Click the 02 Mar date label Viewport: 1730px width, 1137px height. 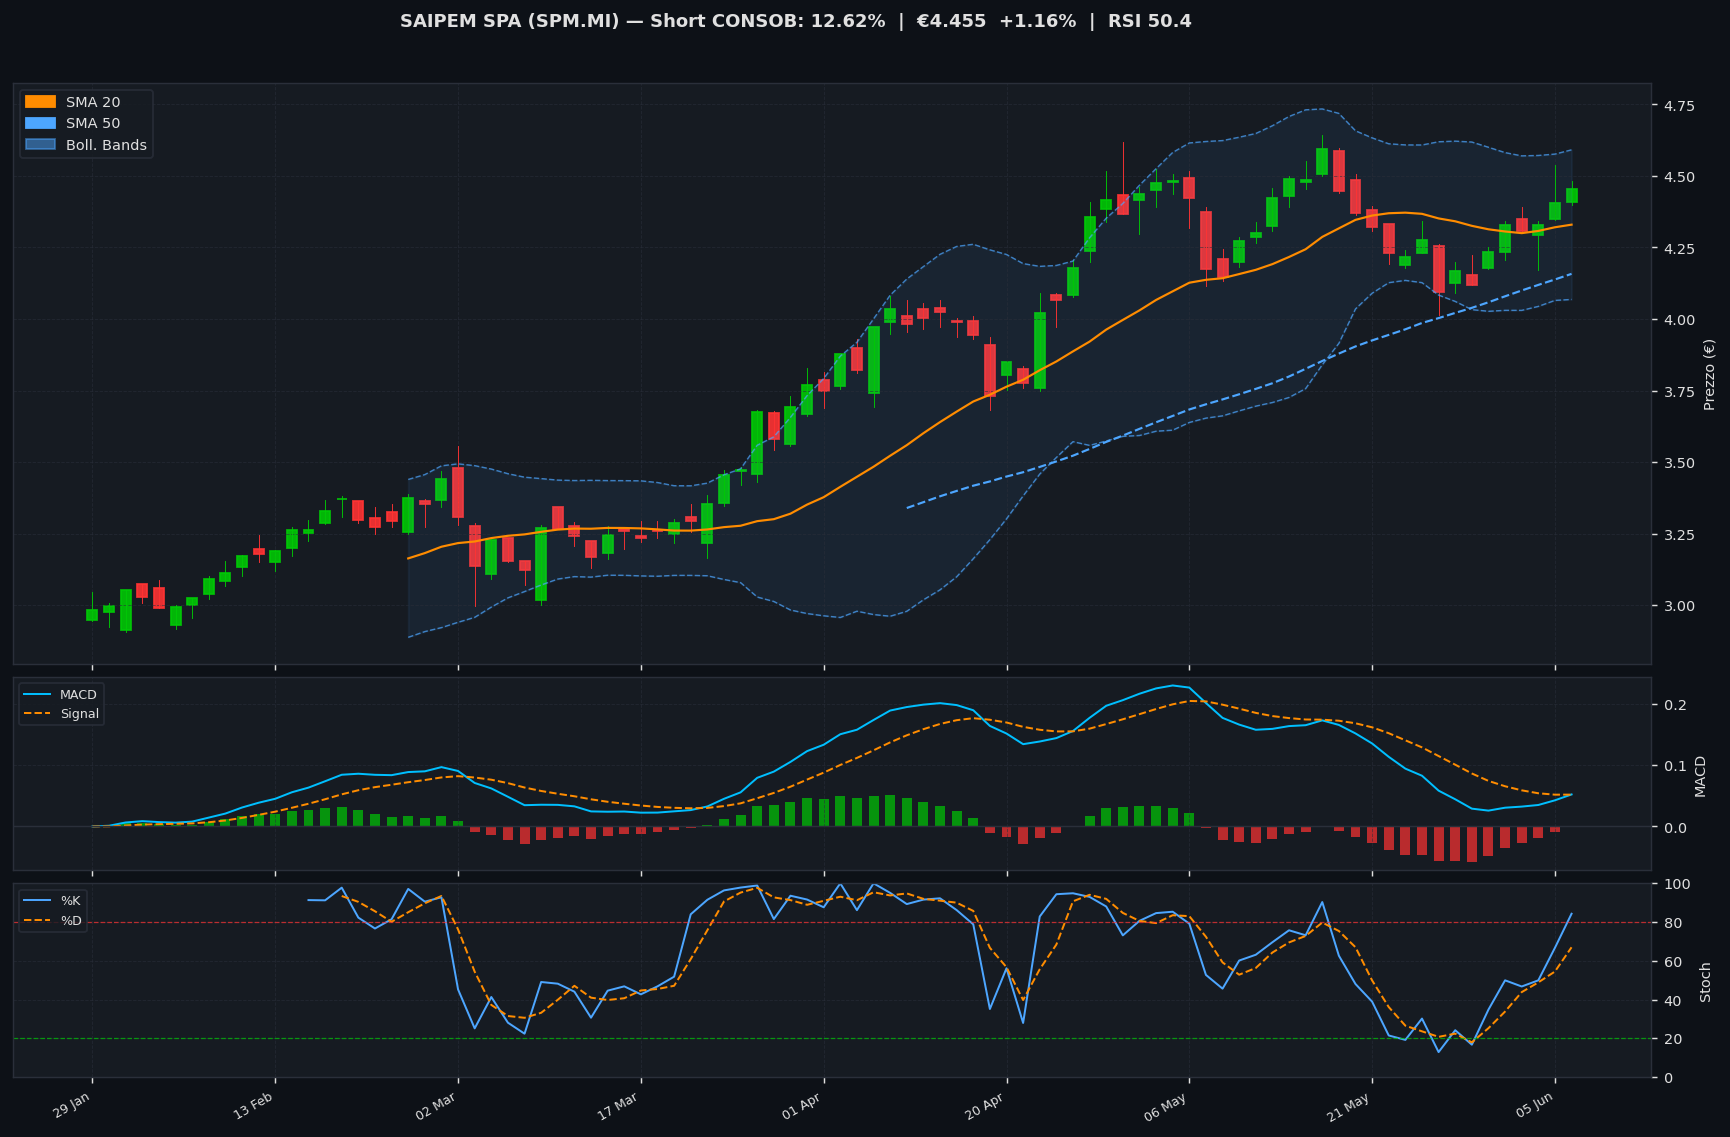[x=436, y=1106]
